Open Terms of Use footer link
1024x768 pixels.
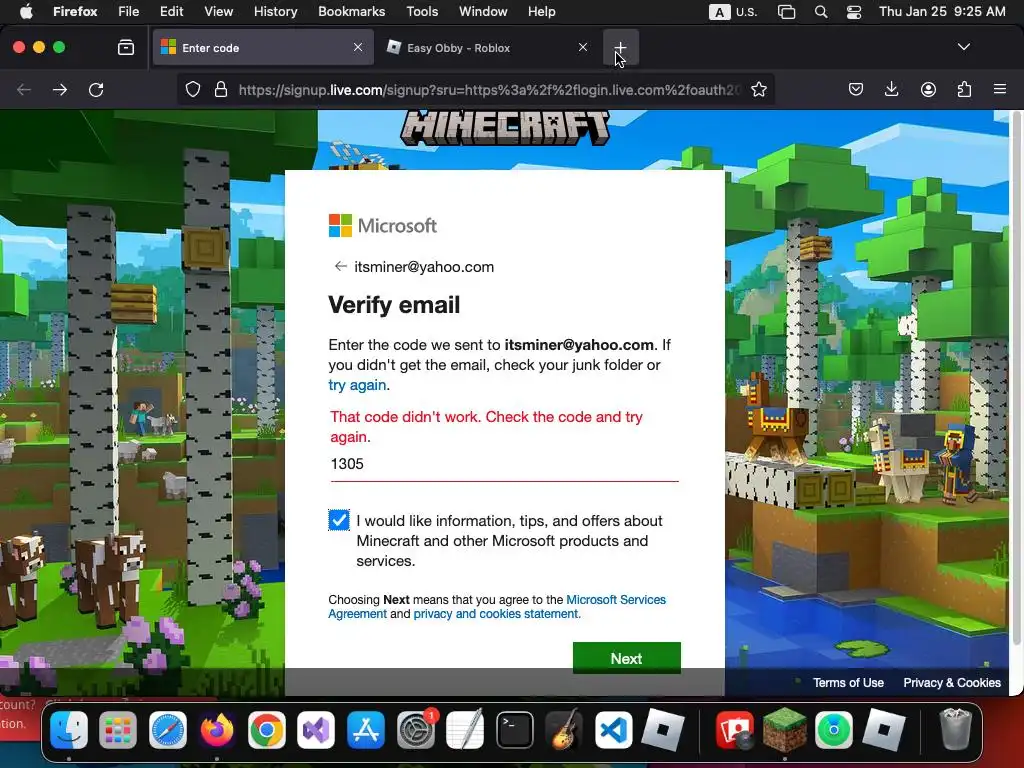point(848,682)
